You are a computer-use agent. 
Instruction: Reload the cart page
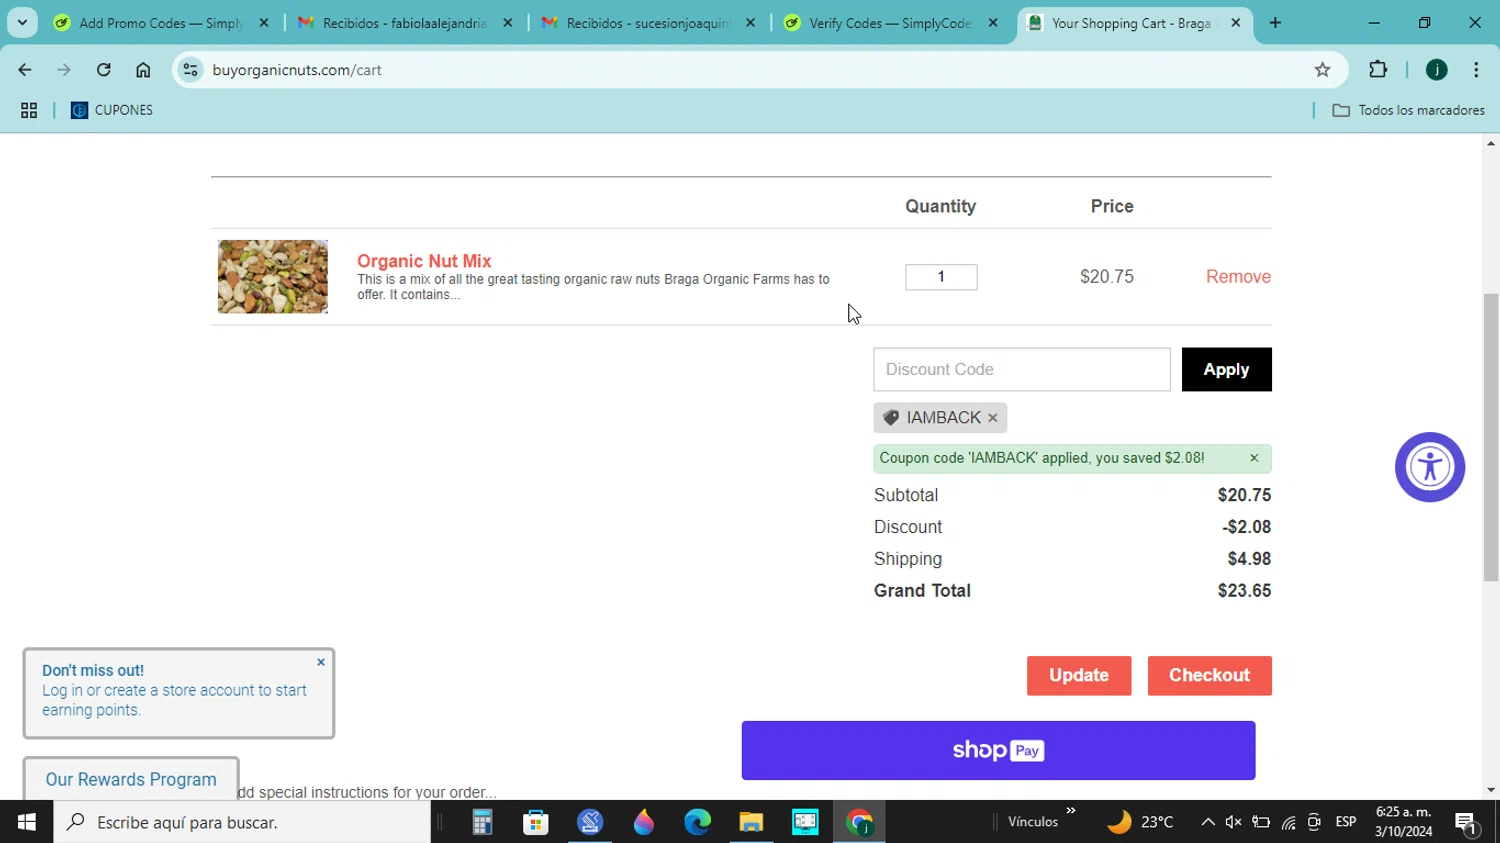click(x=104, y=70)
